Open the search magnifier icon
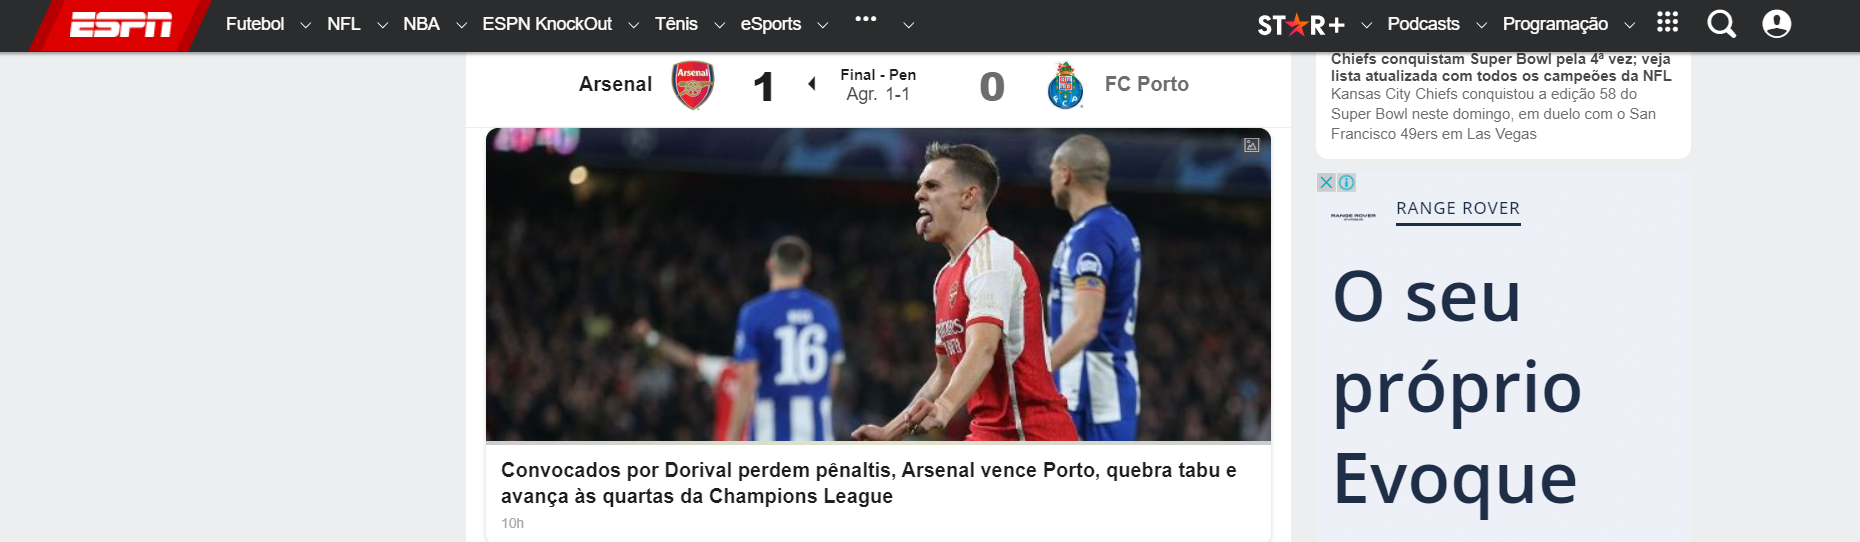 1721,24
